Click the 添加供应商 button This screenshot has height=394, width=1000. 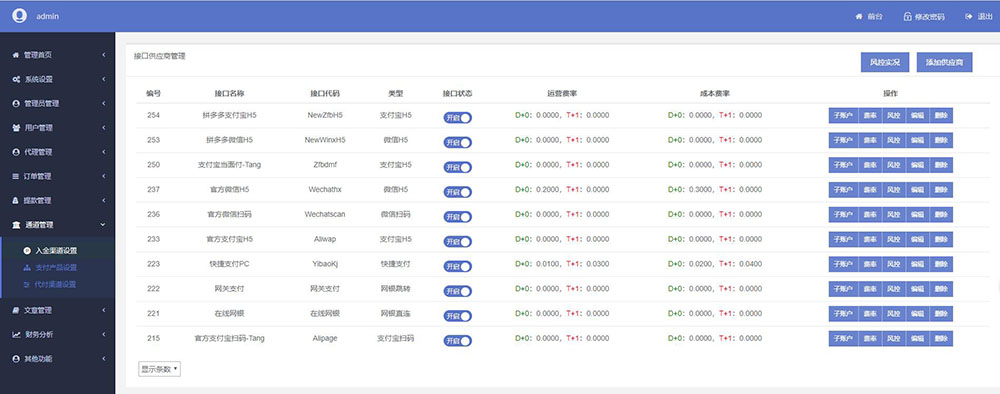click(x=945, y=62)
